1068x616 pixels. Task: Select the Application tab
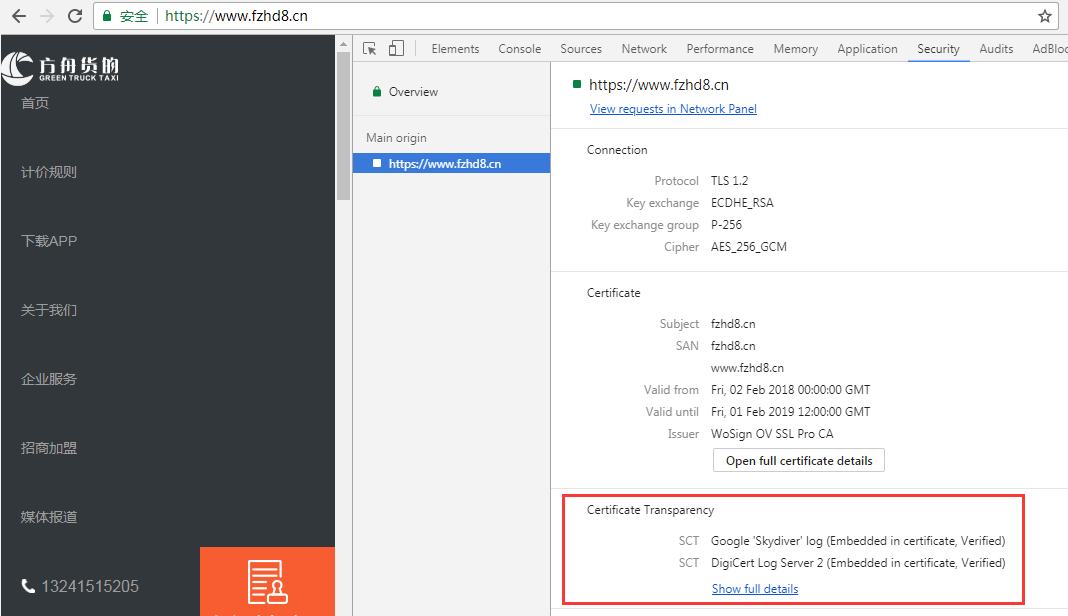(x=867, y=49)
